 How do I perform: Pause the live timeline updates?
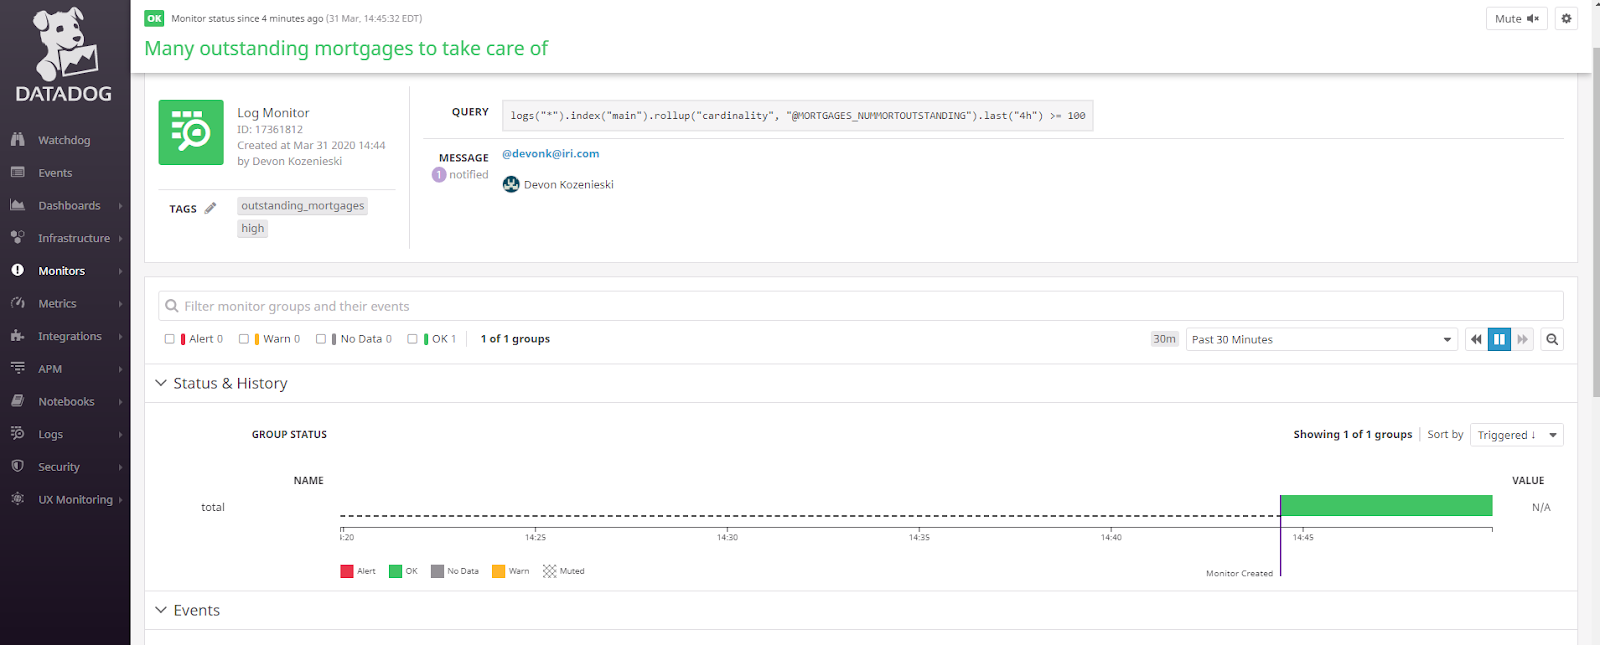coord(1499,339)
